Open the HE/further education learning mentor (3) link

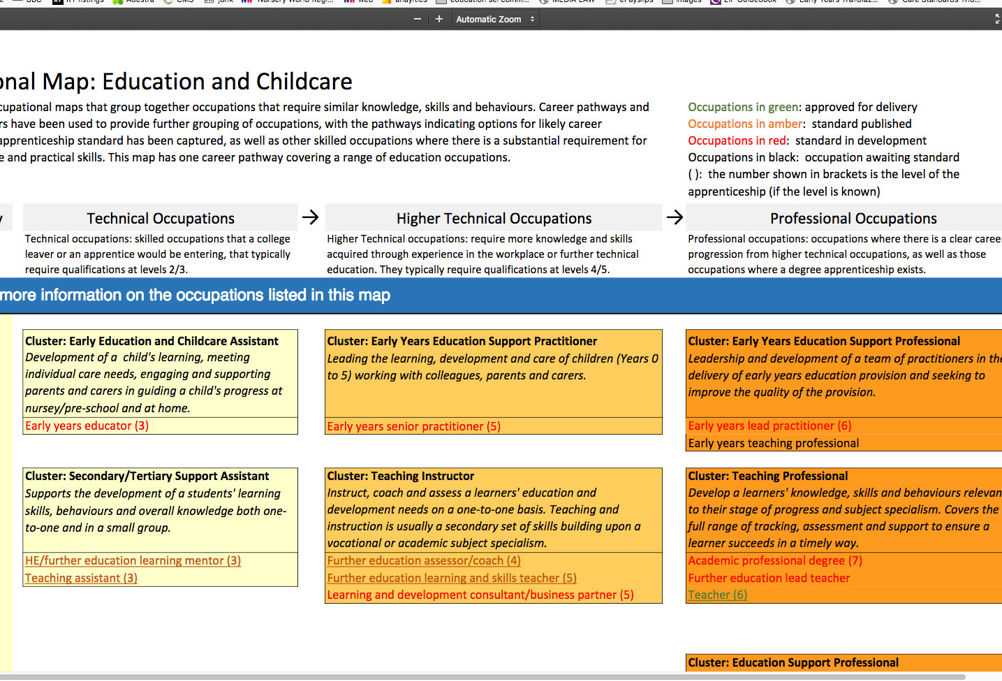133,560
